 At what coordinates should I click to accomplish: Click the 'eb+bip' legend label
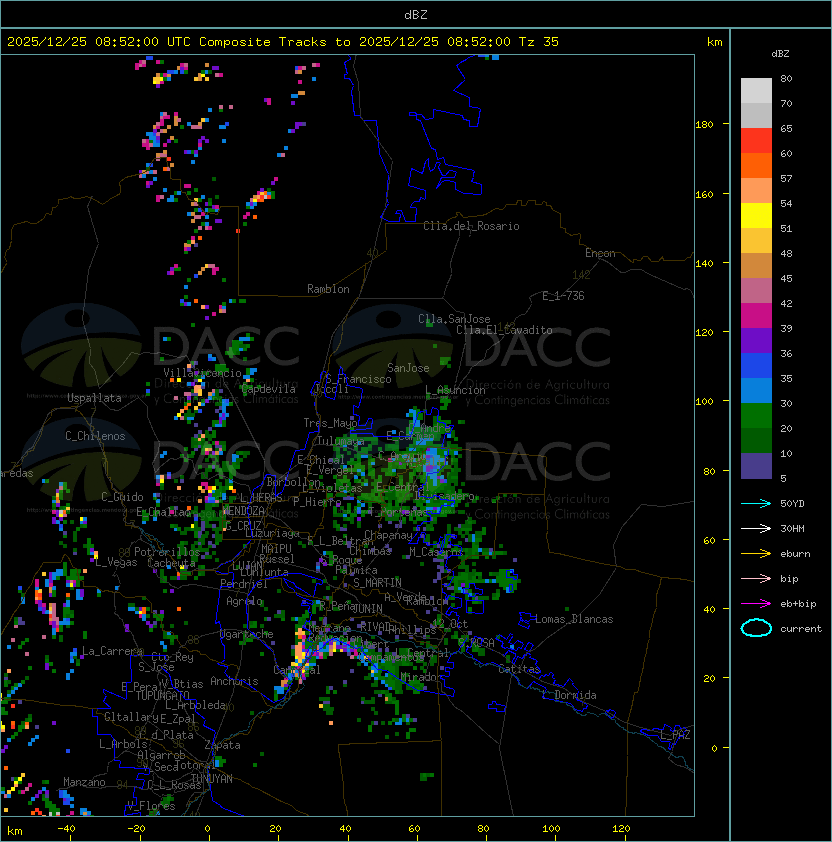tap(798, 604)
